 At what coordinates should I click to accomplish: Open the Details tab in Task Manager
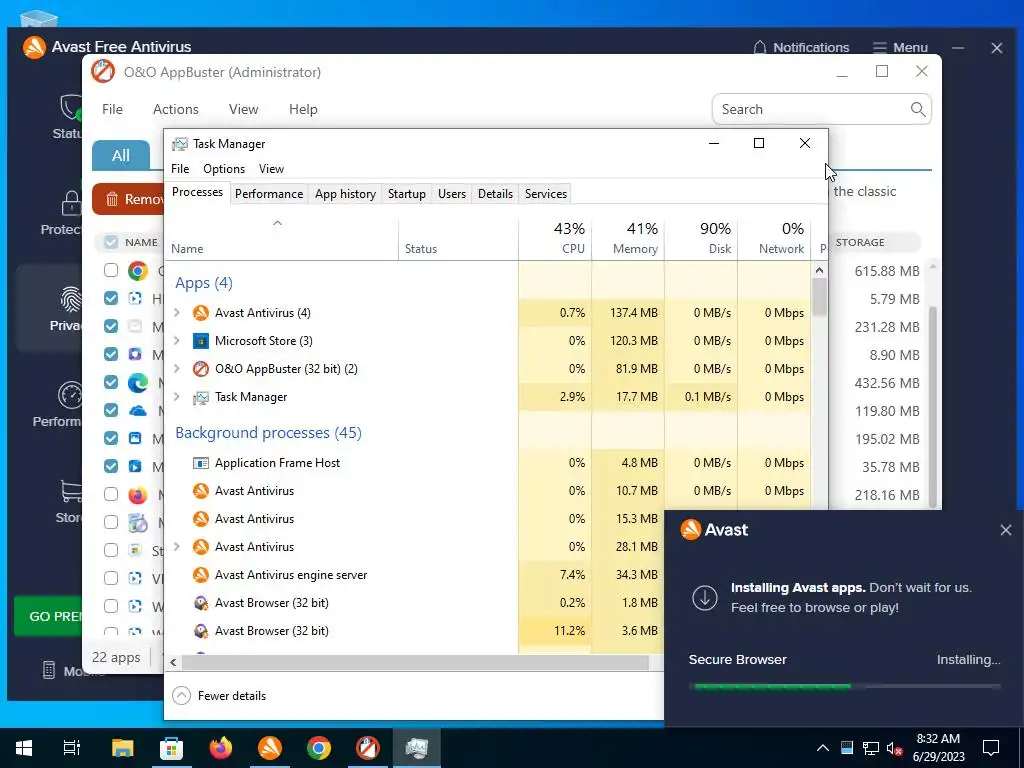click(495, 194)
